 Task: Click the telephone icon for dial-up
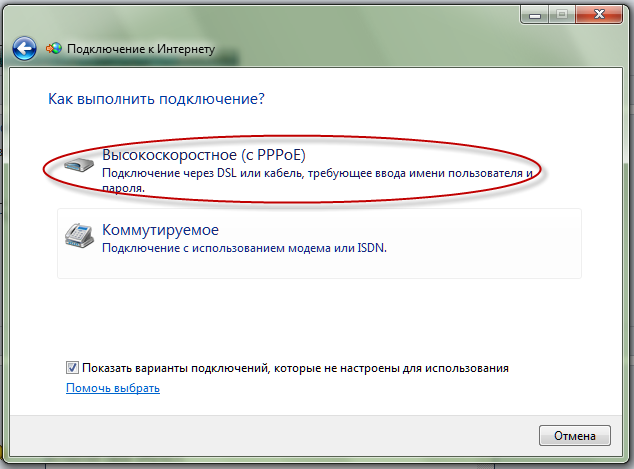tap(79, 235)
